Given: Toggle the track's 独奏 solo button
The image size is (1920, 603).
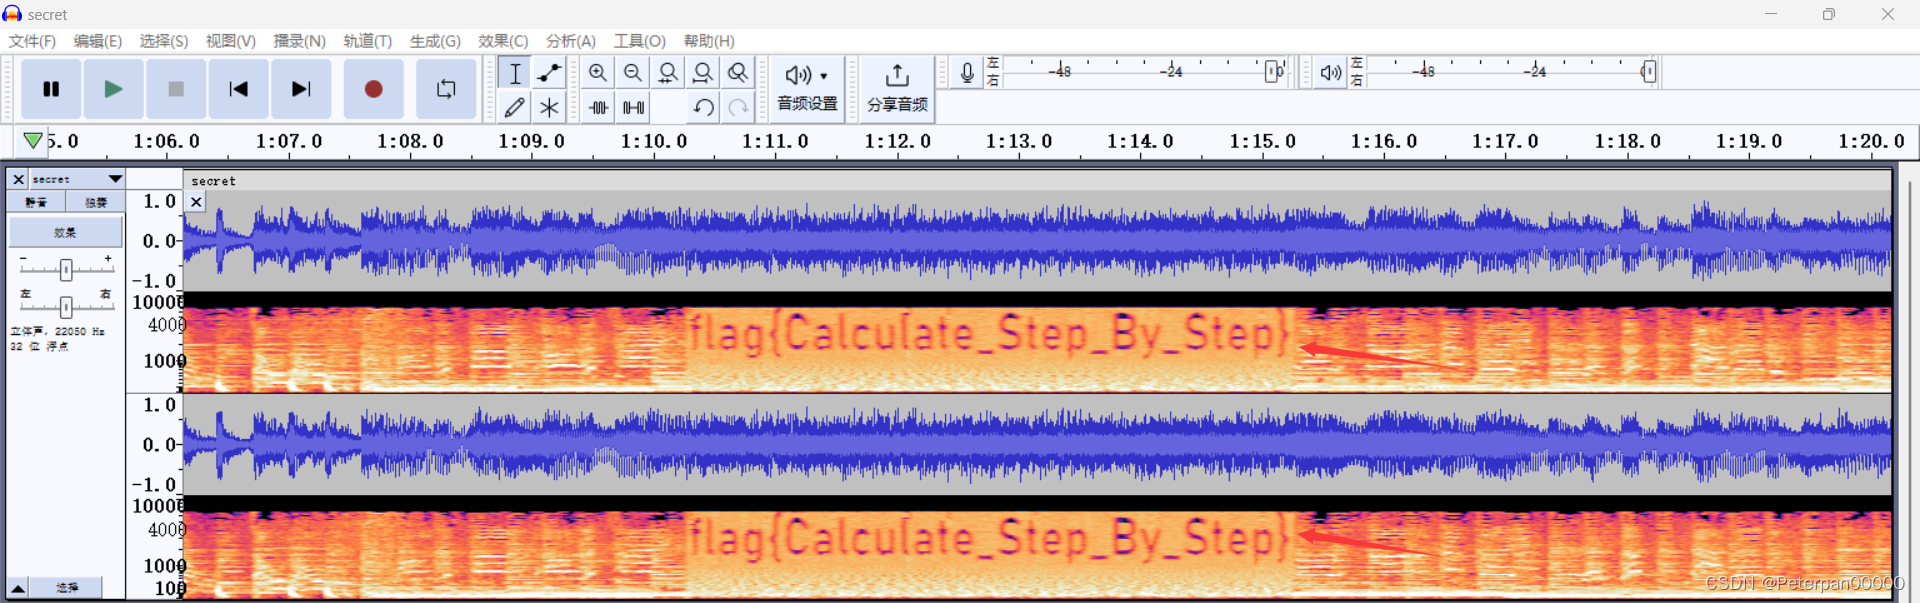Looking at the screenshot, I should (96, 202).
